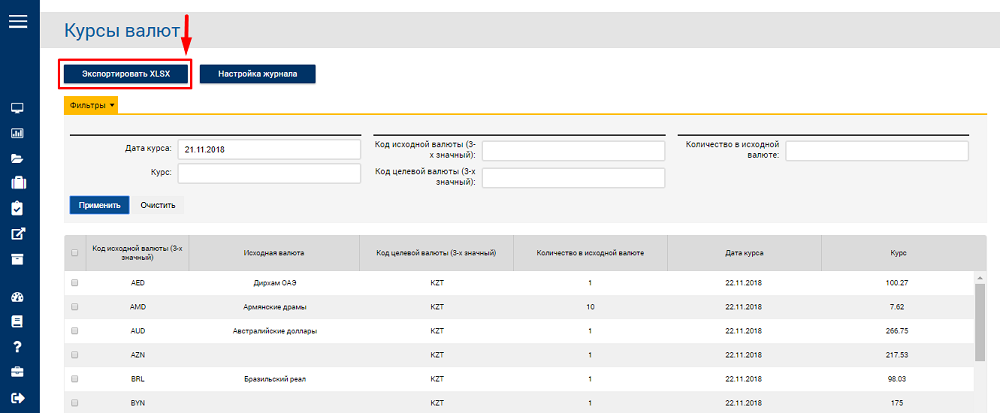Open the bar chart reports icon
The height and width of the screenshot is (413, 1000).
click(18, 134)
